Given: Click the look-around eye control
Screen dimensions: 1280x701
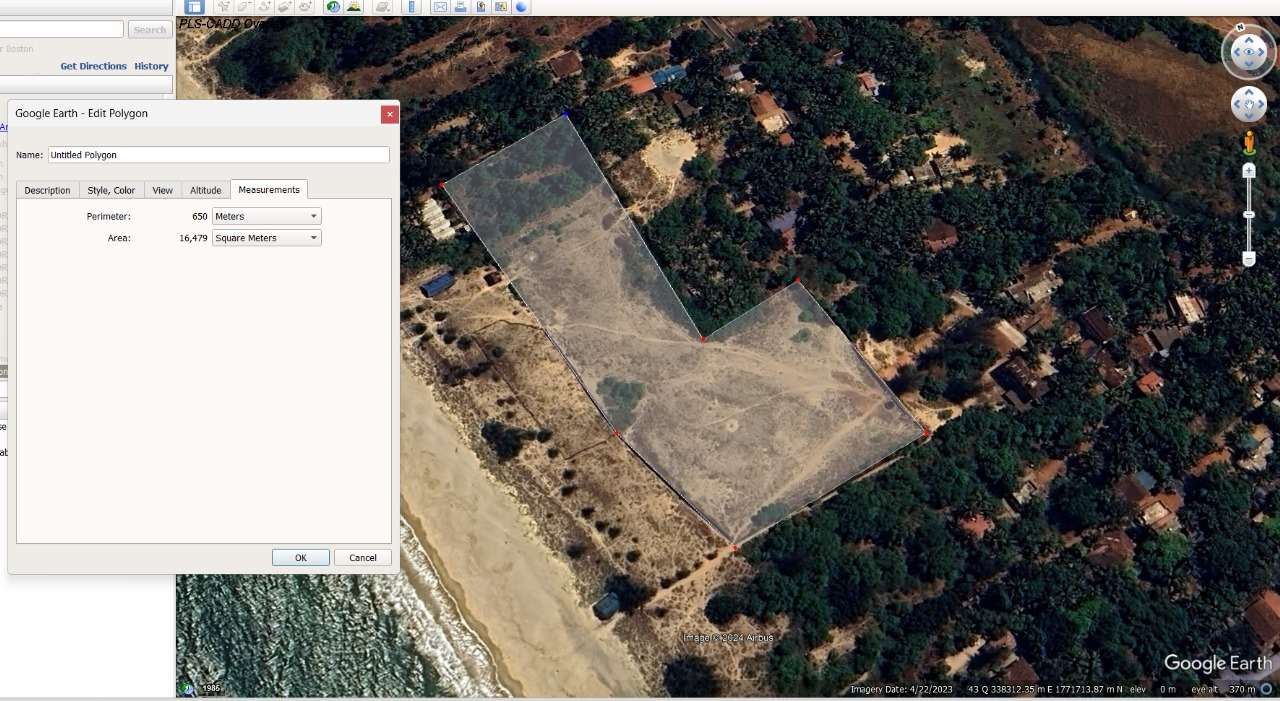Looking at the screenshot, I should point(1249,52).
